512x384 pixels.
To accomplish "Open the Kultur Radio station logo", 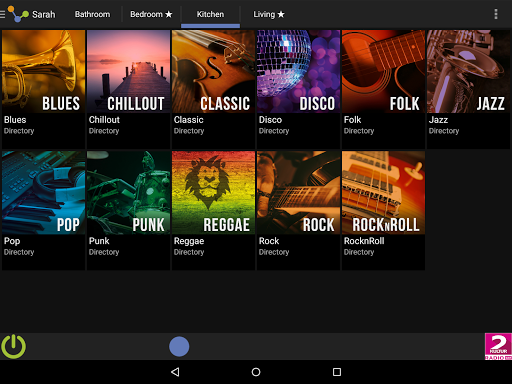I will coord(498,346).
